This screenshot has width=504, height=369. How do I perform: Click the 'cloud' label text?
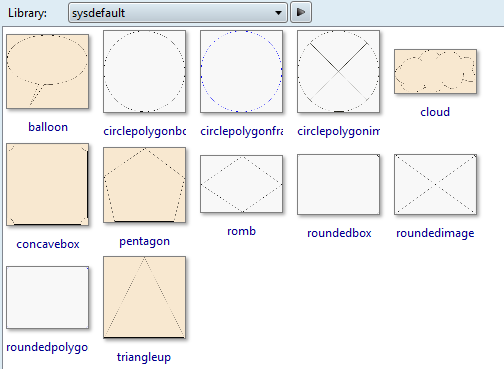click(x=435, y=112)
